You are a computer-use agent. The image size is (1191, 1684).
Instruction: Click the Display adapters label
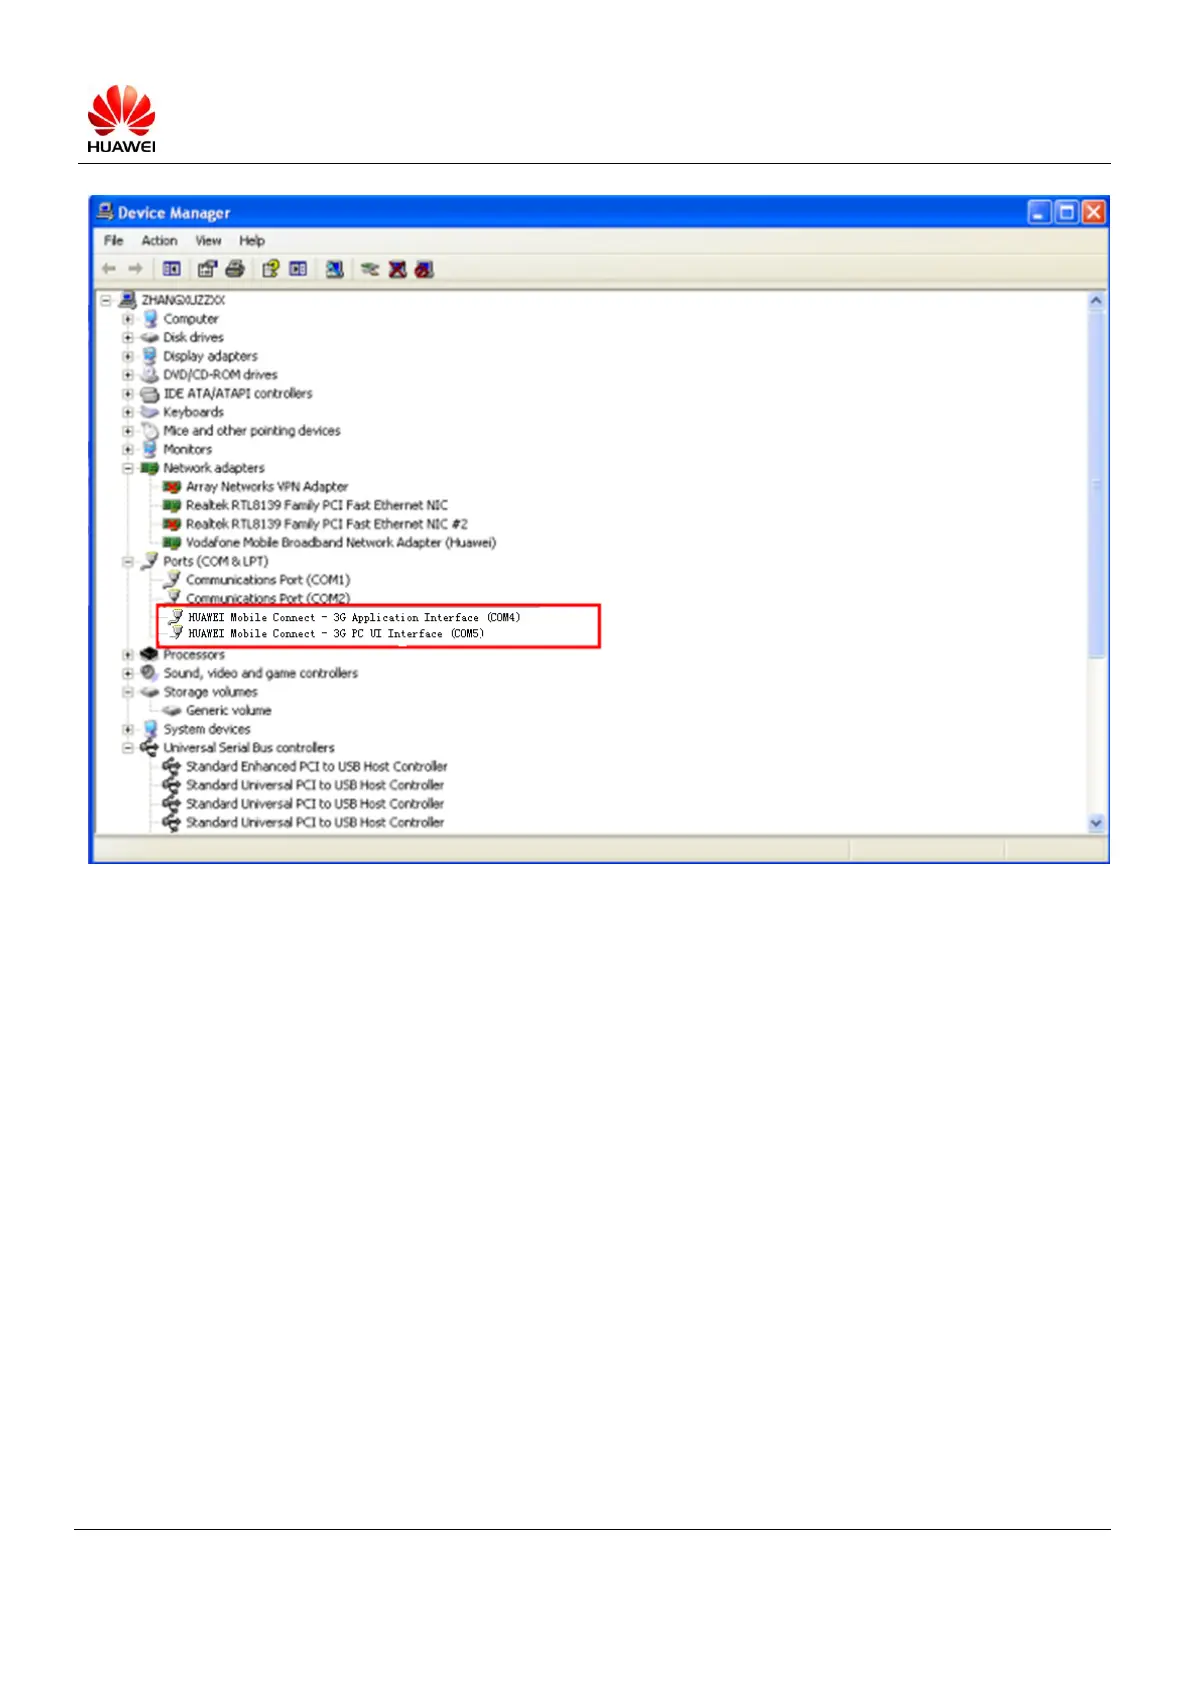tap(210, 356)
